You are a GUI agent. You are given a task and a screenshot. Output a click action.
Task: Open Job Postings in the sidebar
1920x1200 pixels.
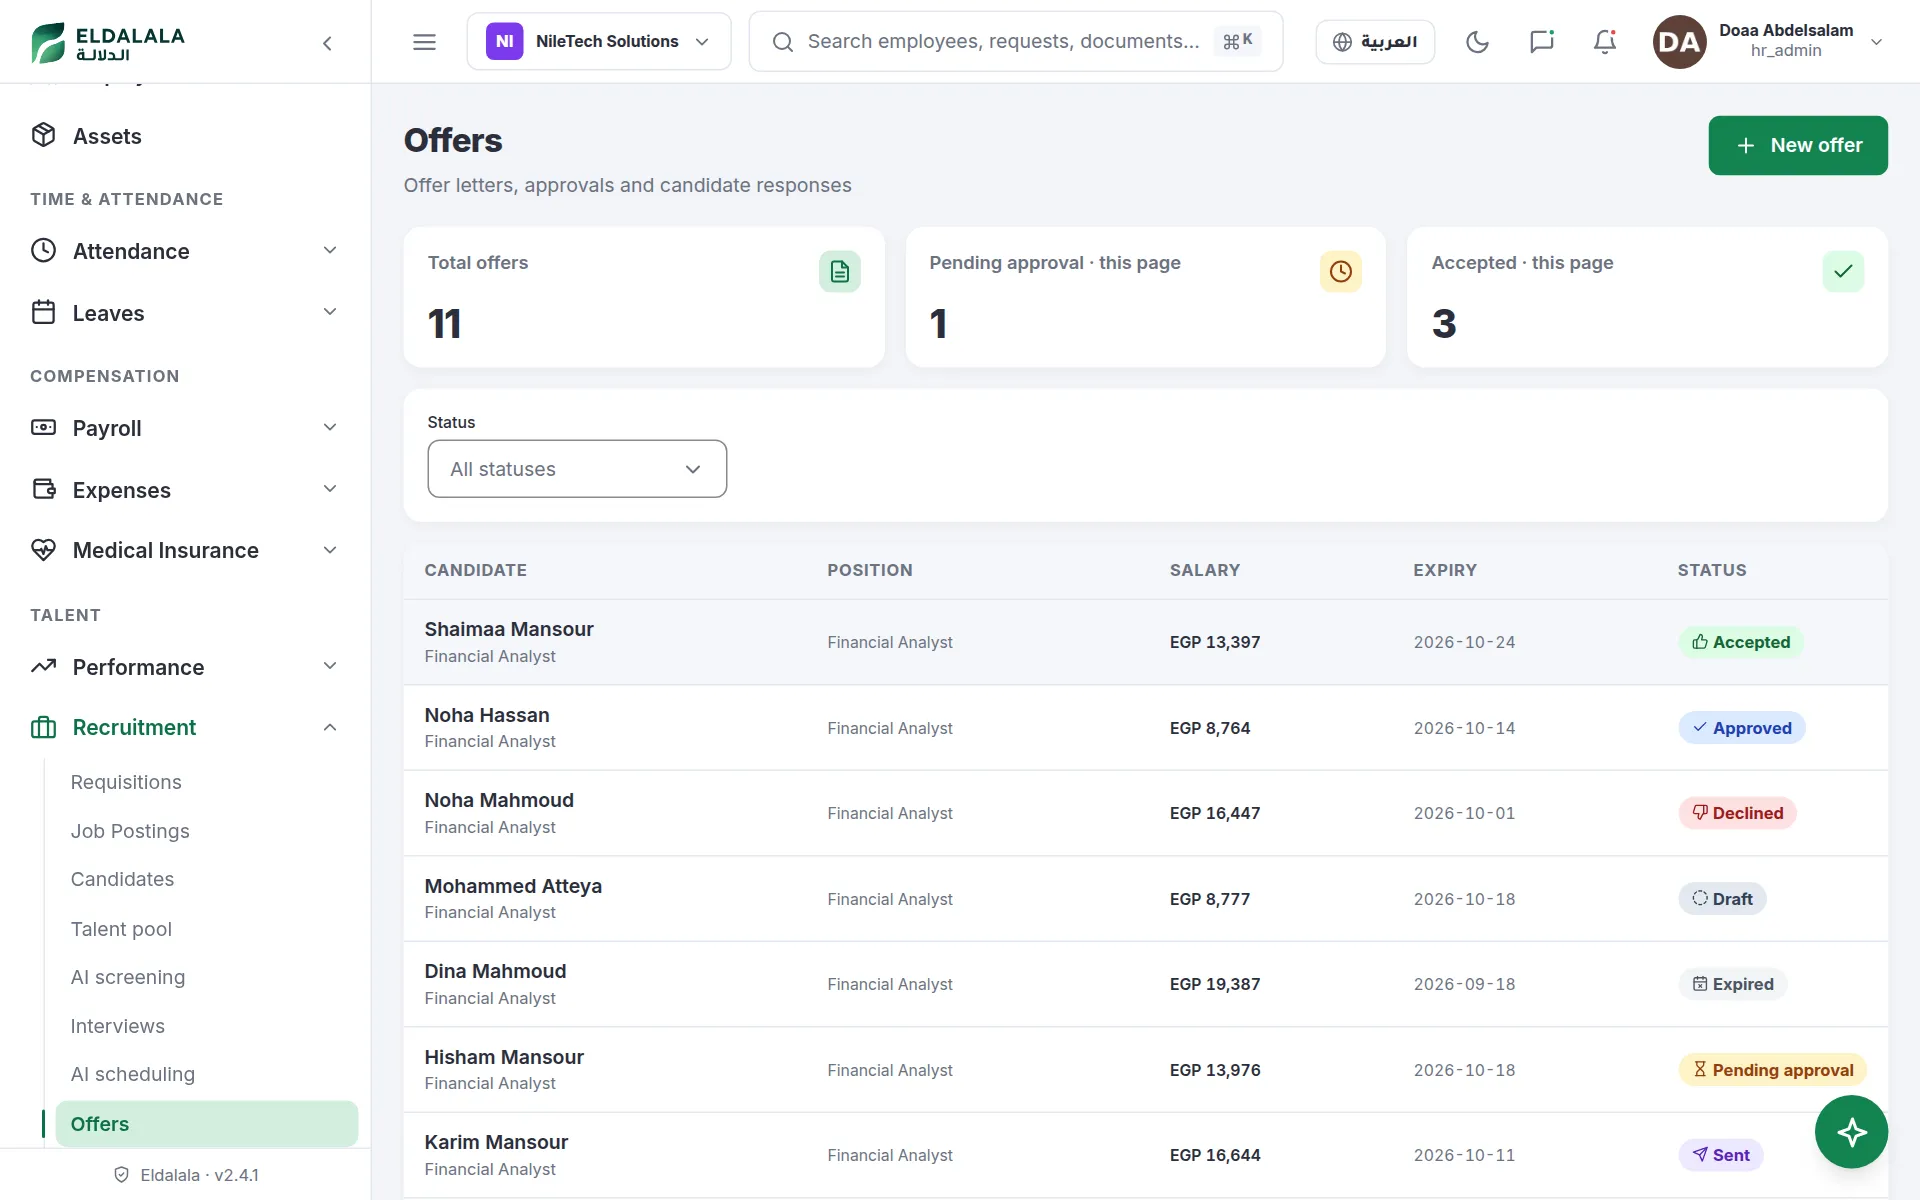pos(130,831)
